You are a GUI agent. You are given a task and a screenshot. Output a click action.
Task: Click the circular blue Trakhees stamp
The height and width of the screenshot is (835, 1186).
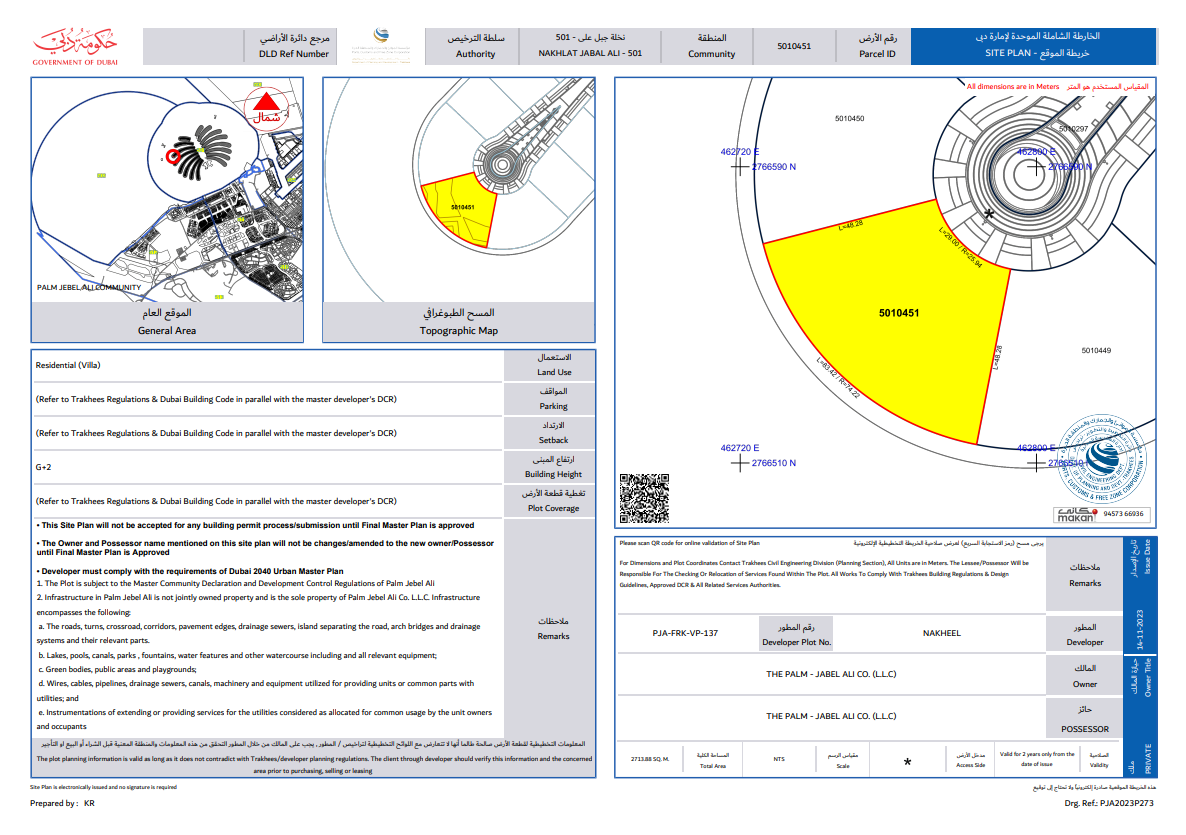click(x=1101, y=459)
